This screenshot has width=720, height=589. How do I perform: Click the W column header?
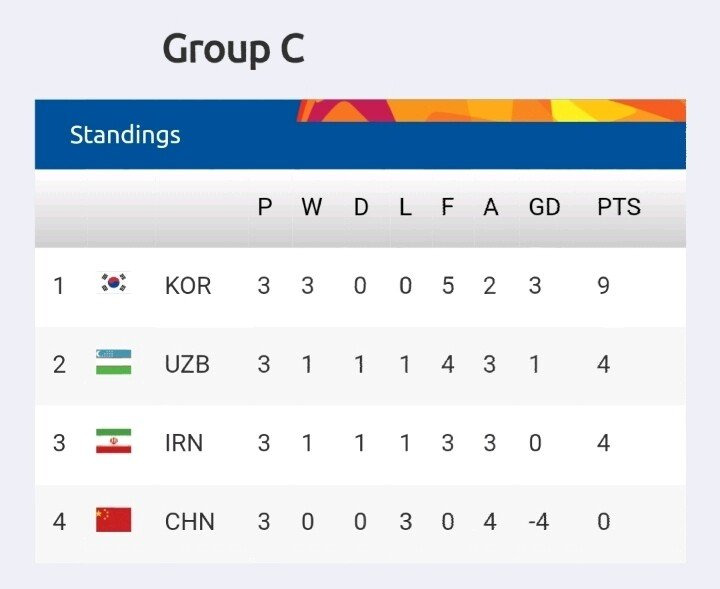tap(312, 207)
